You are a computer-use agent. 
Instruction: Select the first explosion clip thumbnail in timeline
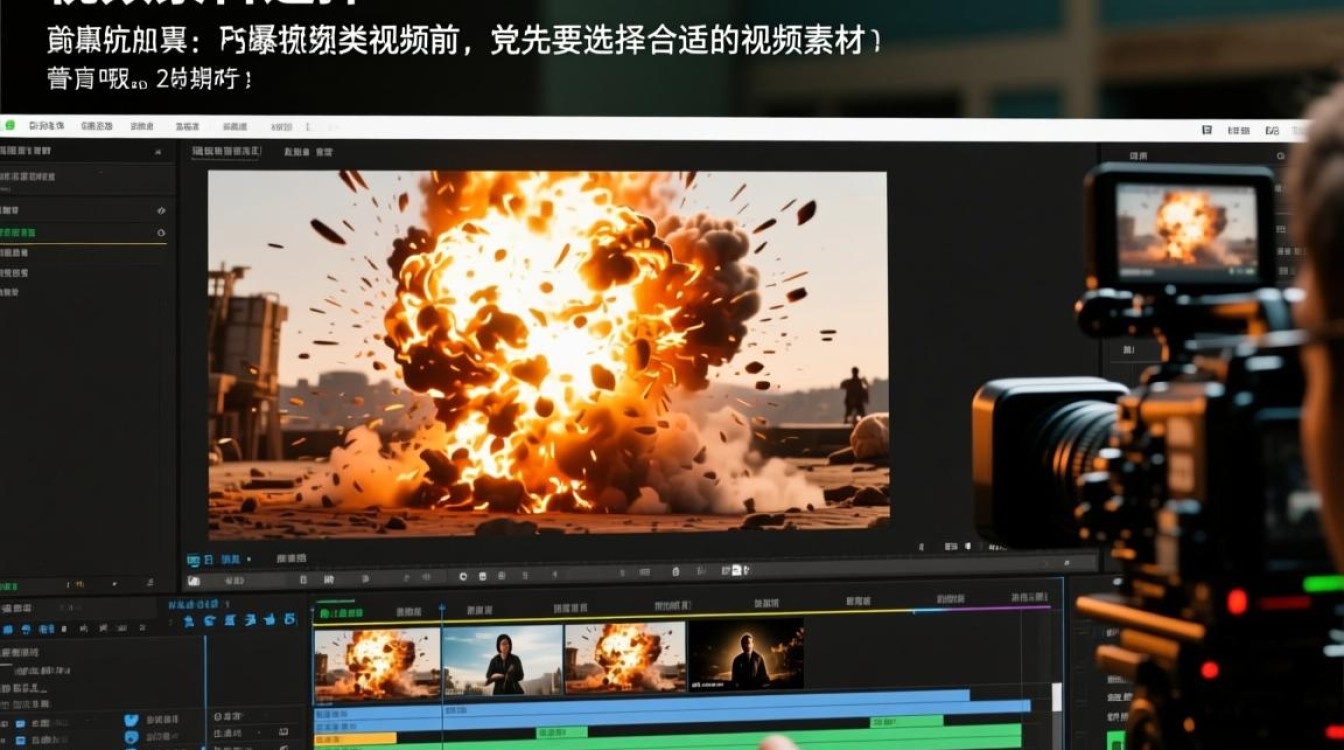point(377,662)
